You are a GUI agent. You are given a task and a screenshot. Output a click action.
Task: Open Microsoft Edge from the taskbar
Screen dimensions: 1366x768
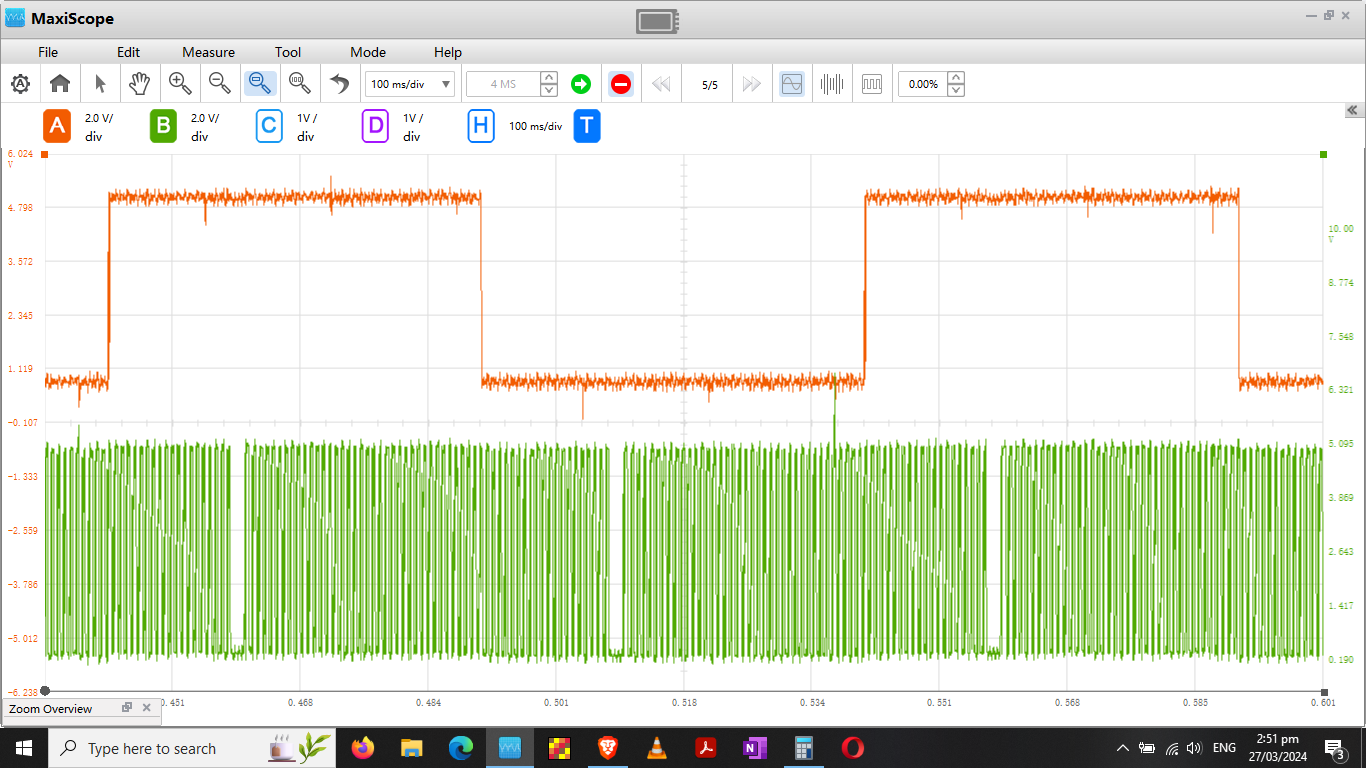point(460,748)
